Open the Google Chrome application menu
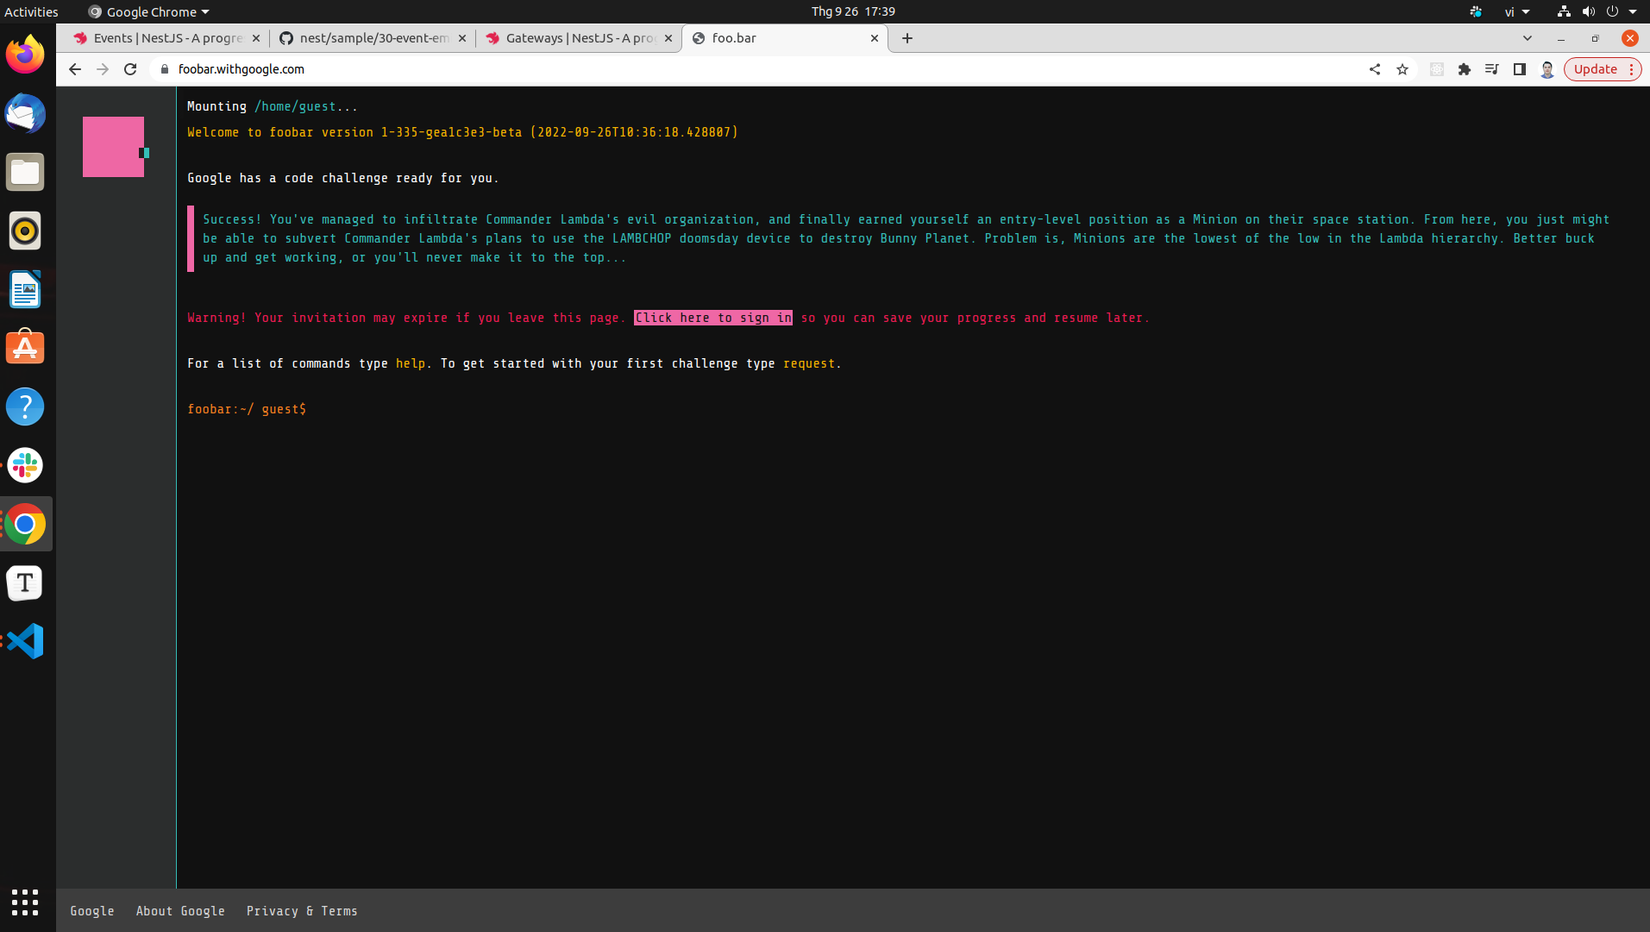 tap(148, 11)
